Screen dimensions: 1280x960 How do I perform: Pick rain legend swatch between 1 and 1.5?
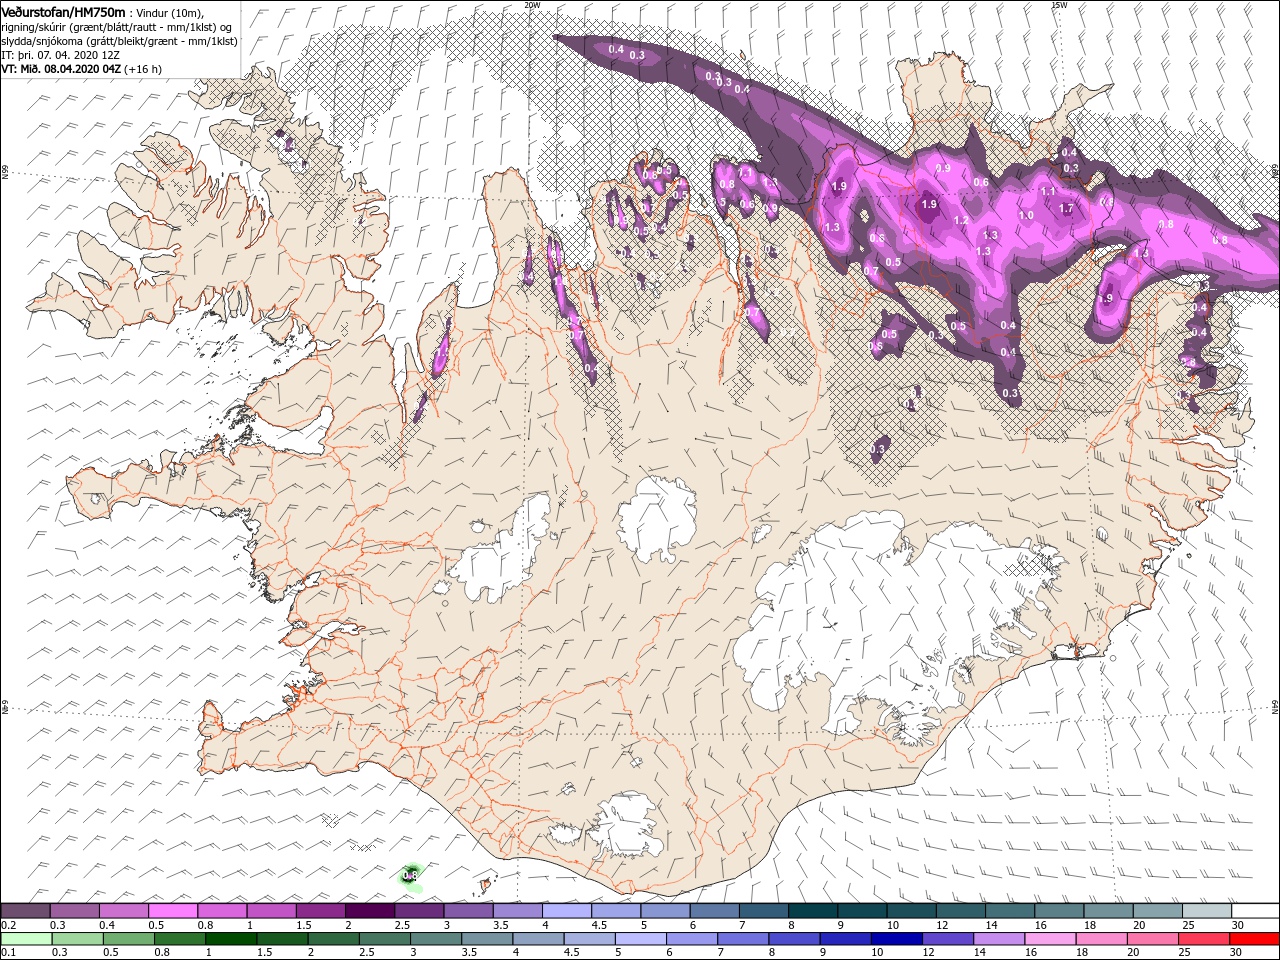point(231,939)
